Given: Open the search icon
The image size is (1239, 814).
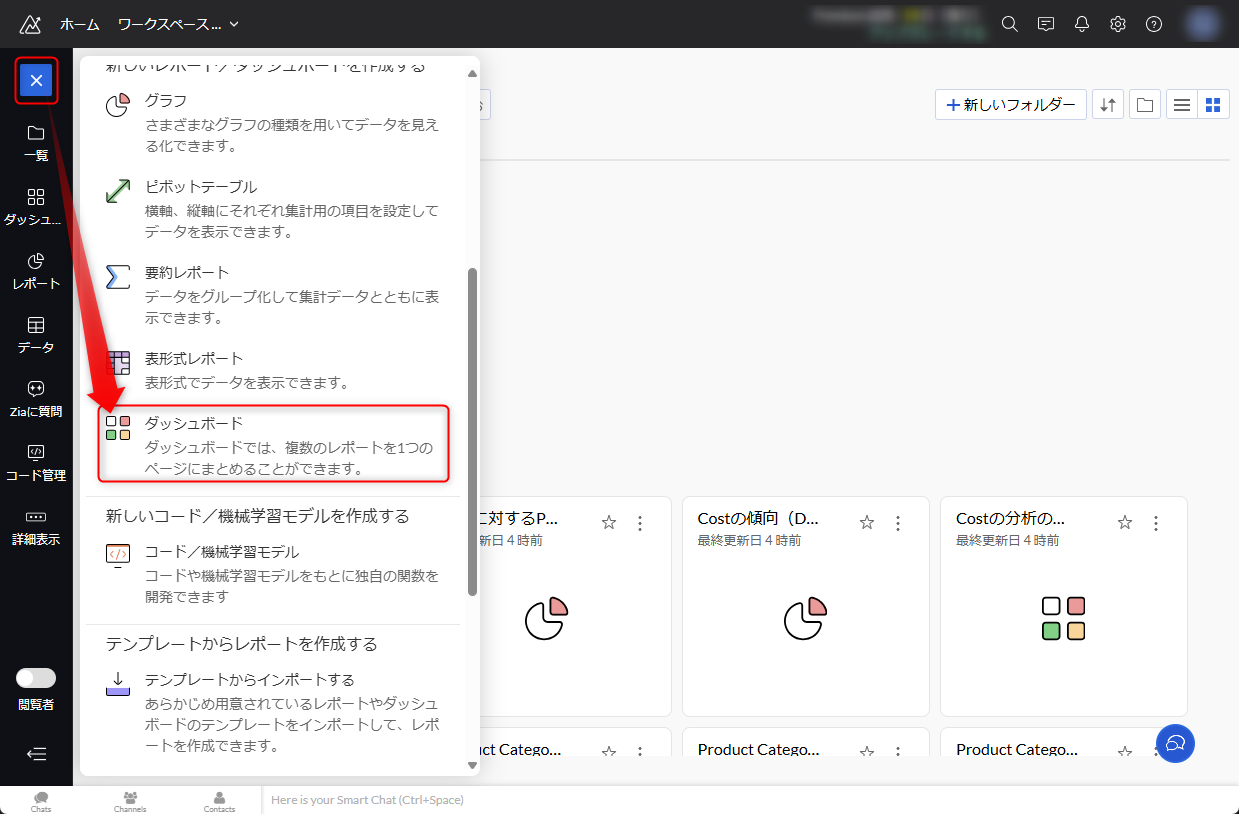Looking at the screenshot, I should coord(1009,23).
